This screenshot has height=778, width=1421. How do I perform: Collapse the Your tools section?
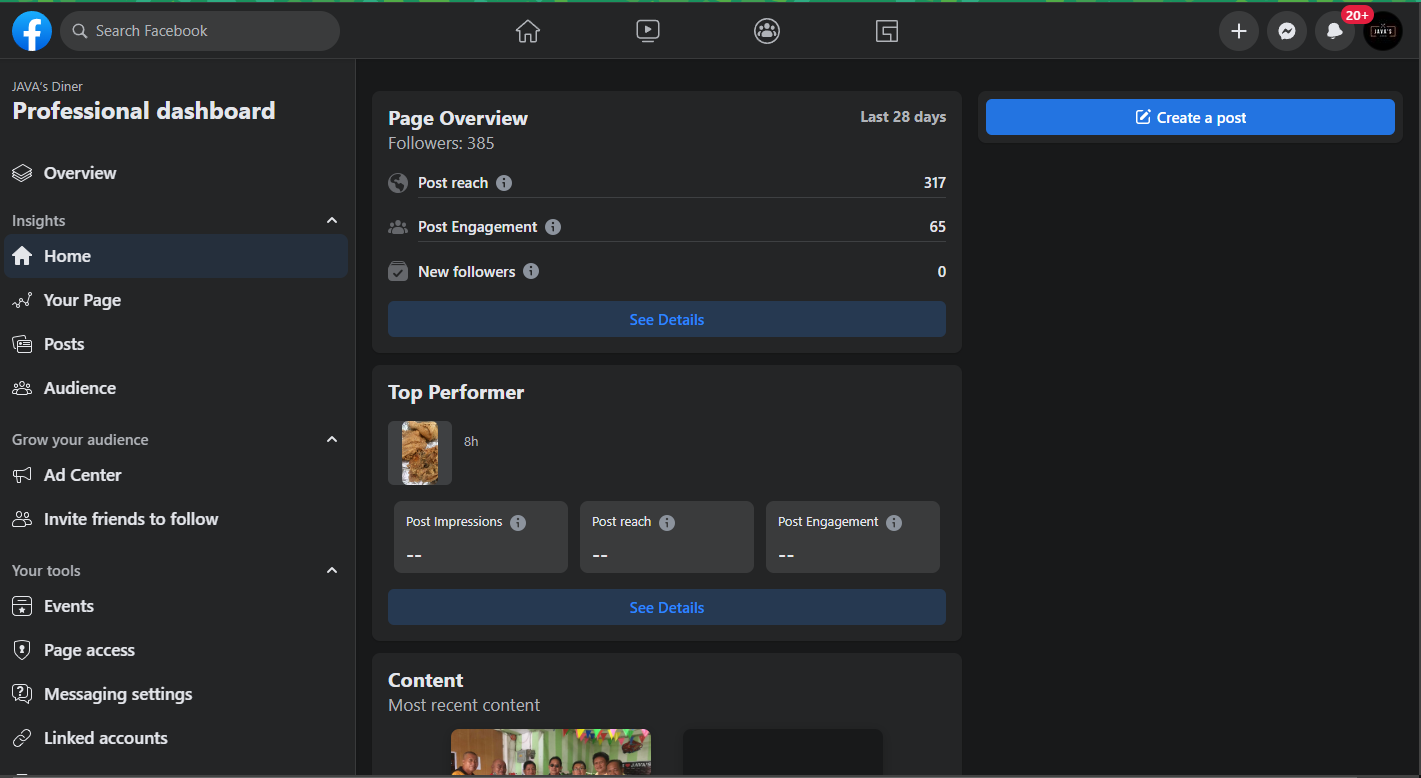coord(332,570)
